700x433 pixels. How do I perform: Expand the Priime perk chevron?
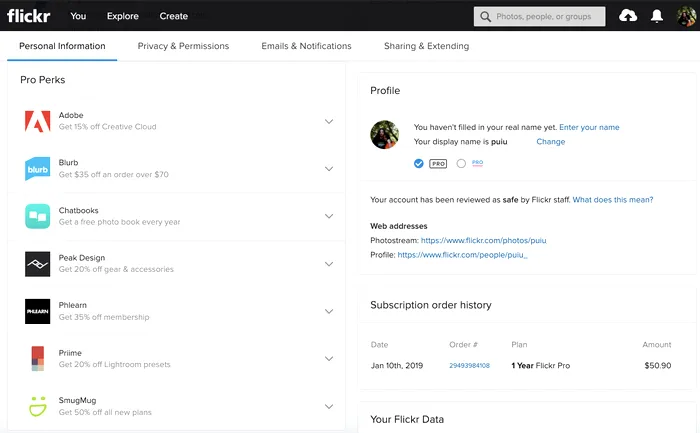click(329, 359)
